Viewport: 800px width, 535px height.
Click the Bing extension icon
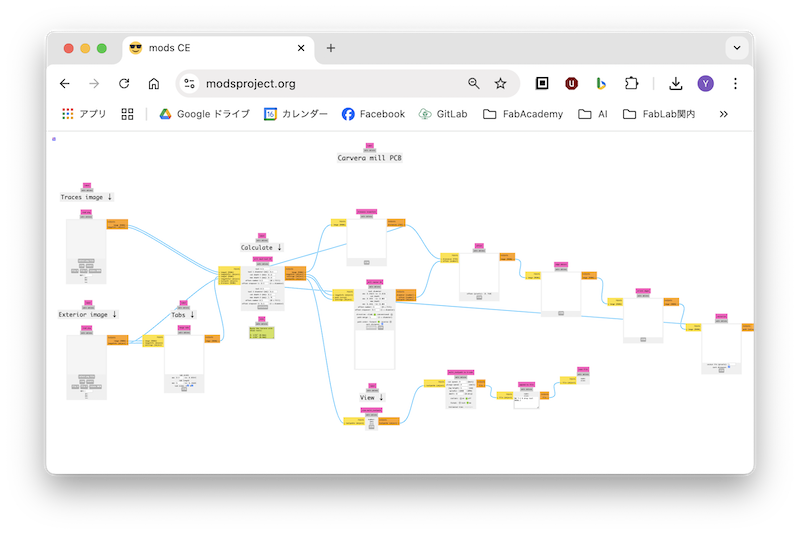pos(601,83)
